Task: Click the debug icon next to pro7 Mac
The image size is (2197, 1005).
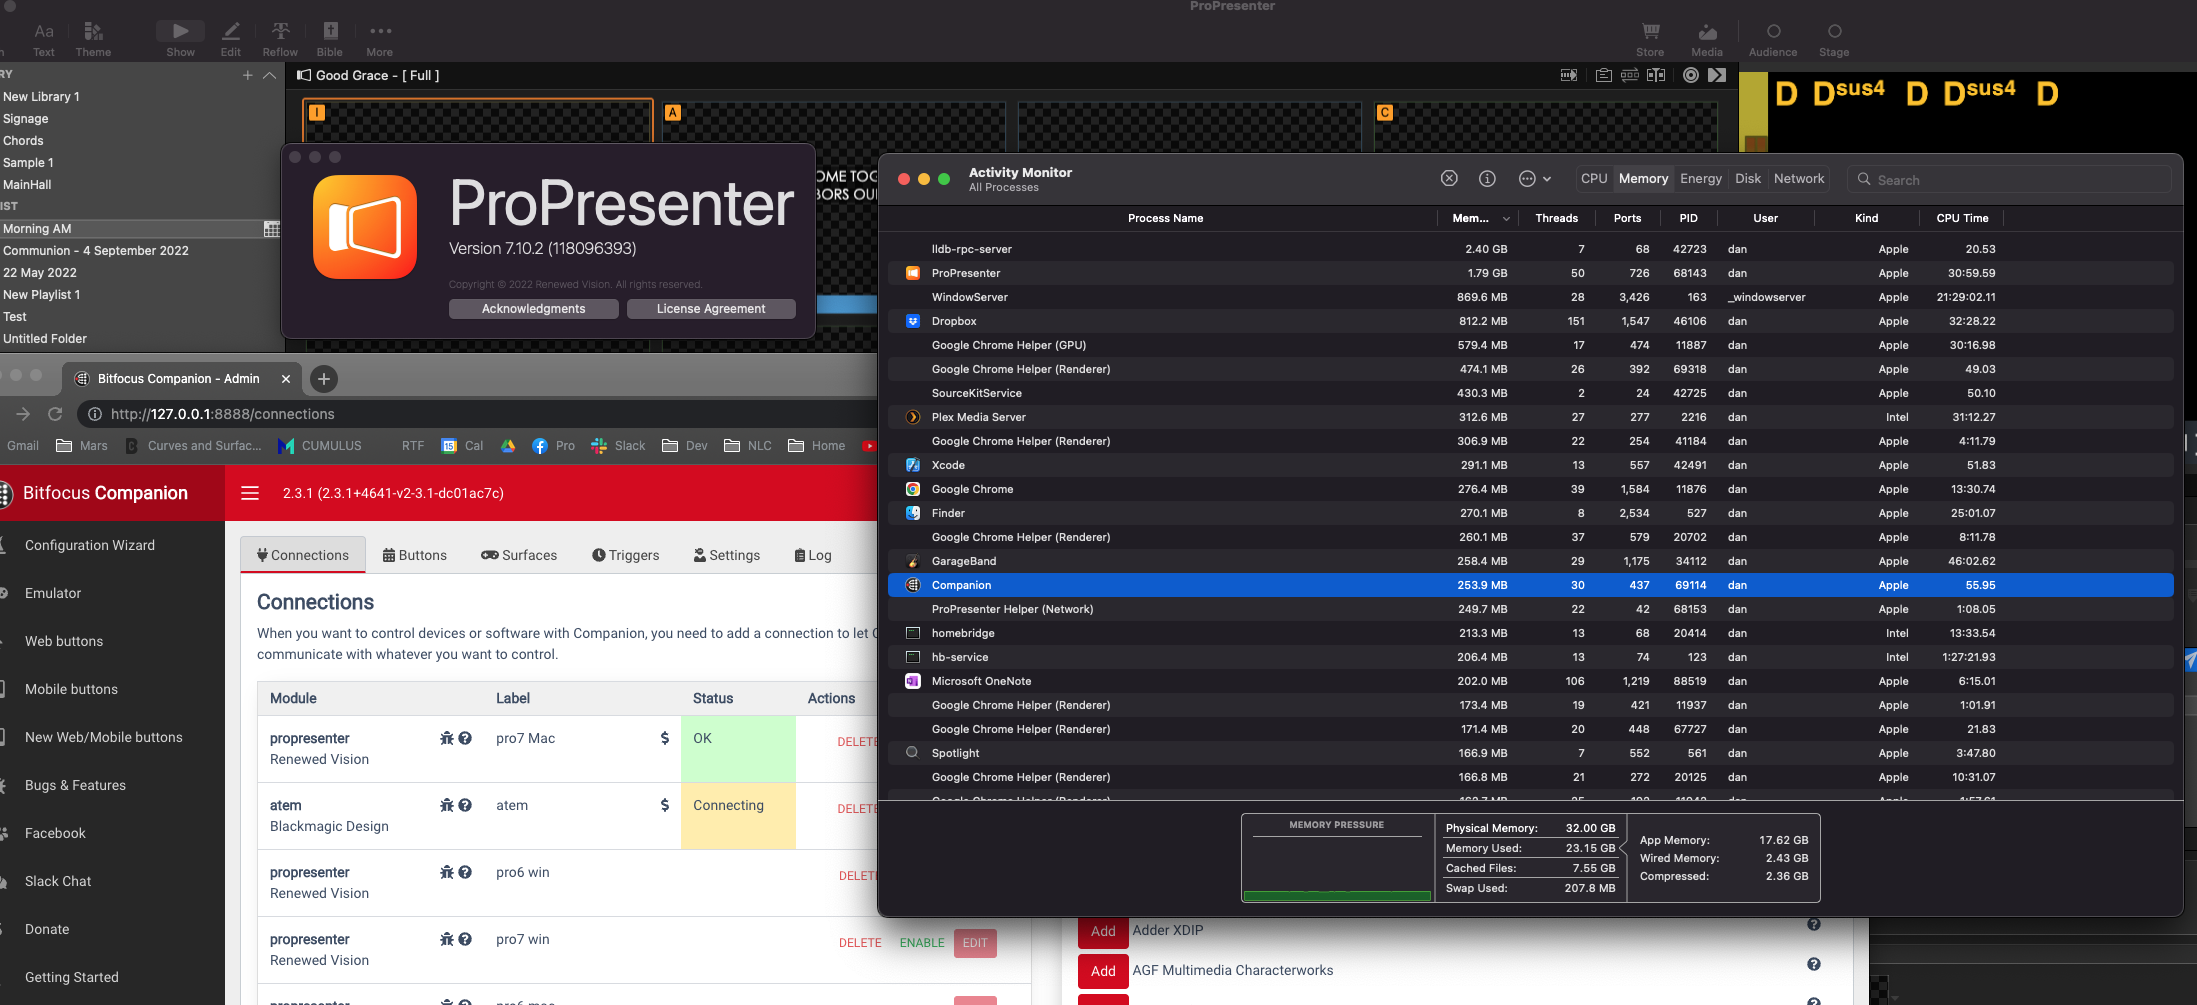Action: 446,738
